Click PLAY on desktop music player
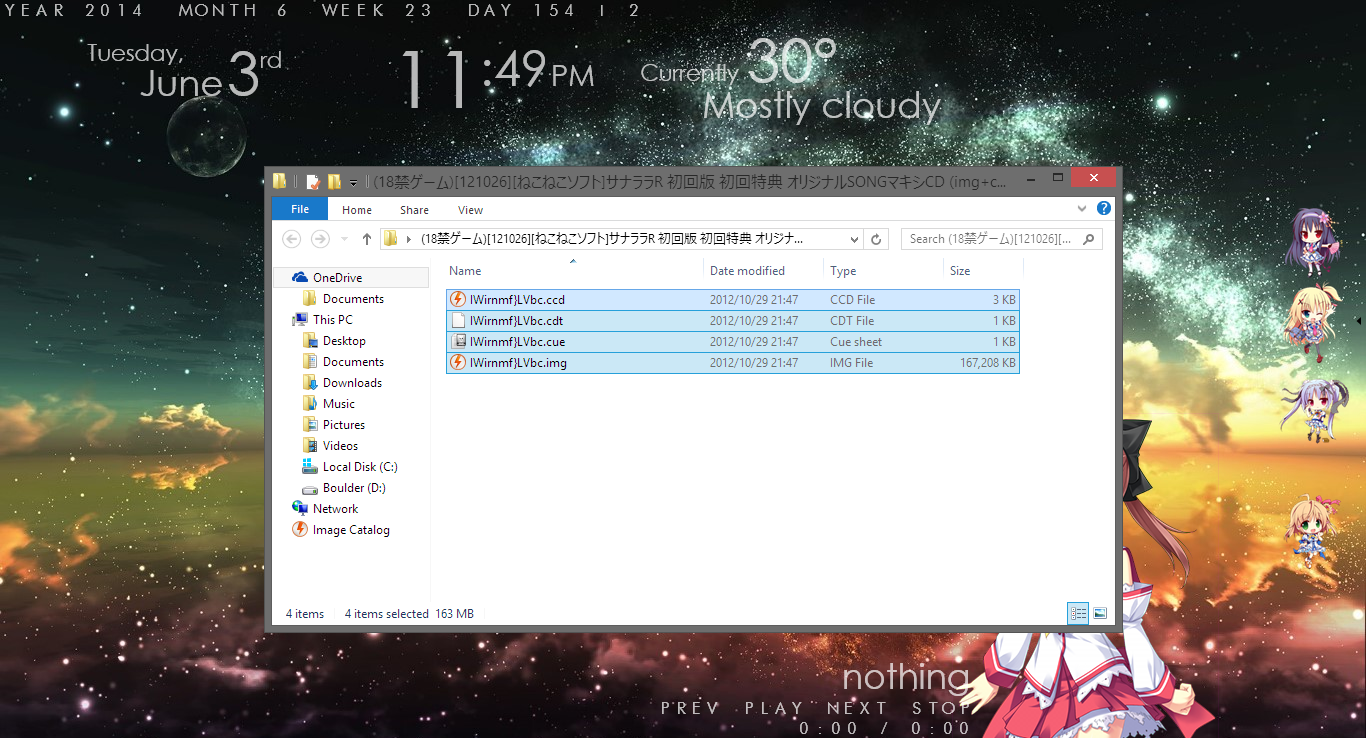The height and width of the screenshot is (738, 1366). click(x=775, y=708)
